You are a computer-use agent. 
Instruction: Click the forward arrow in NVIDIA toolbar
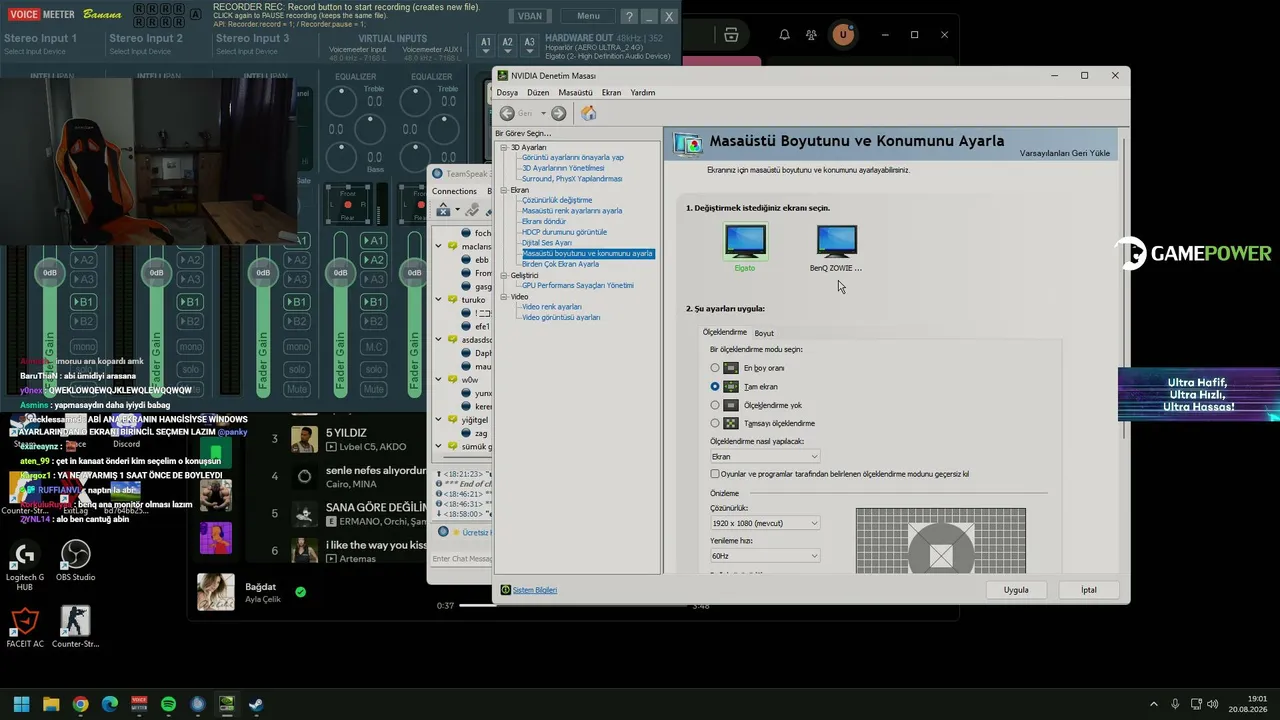(x=559, y=113)
